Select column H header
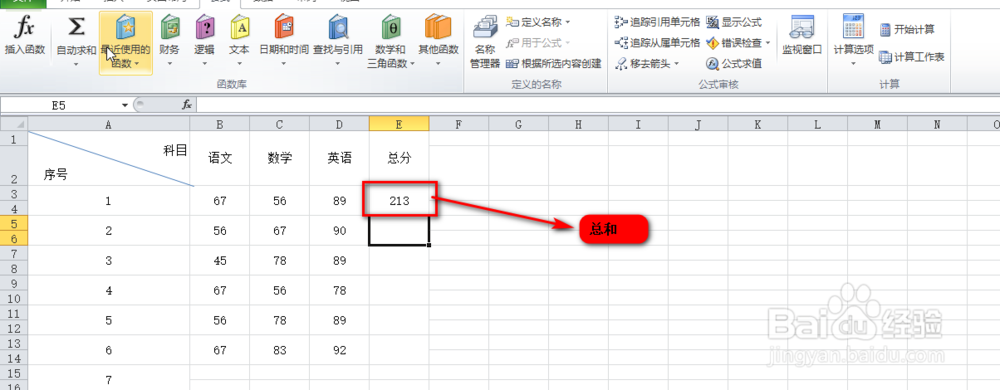The height and width of the screenshot is (390, 1000). [578, 124]
